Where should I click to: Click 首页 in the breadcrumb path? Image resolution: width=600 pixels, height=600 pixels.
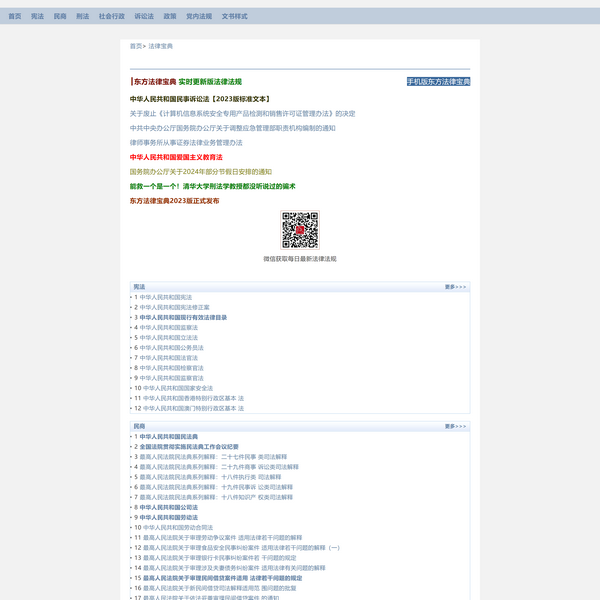click(136, 46)
